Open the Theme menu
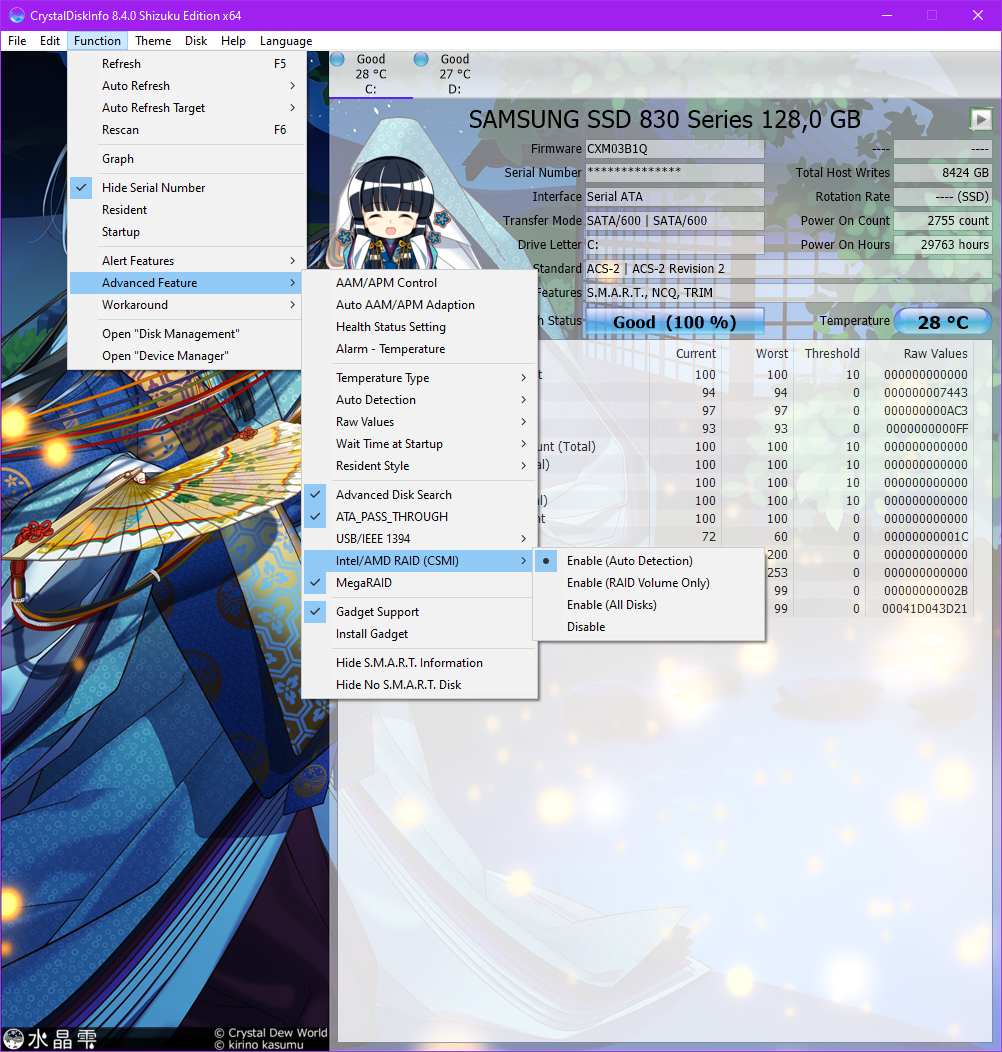 click(x=153, y=41)
